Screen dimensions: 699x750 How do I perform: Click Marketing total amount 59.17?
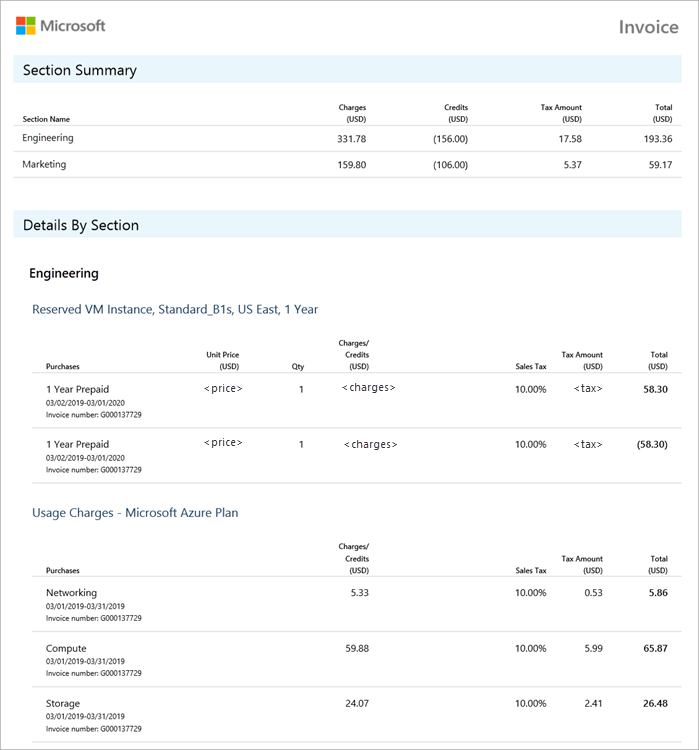661,165
